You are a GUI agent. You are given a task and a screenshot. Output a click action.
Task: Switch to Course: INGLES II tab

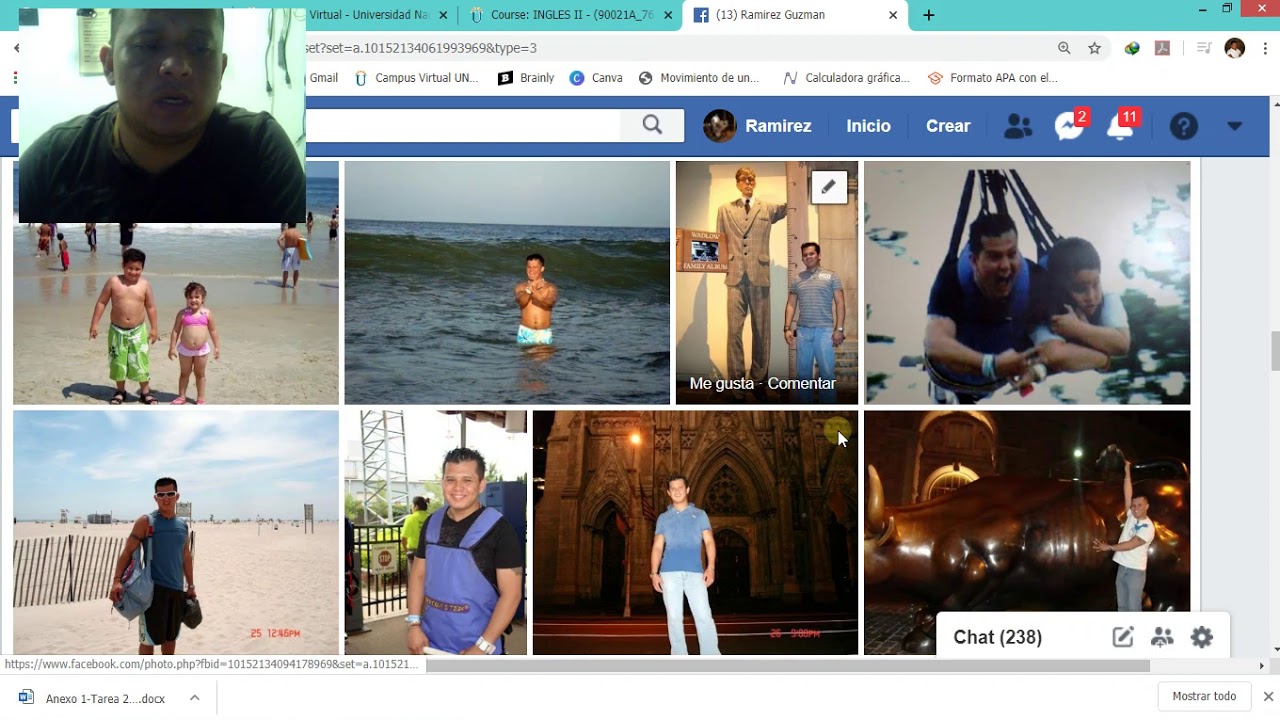point(571,15)
